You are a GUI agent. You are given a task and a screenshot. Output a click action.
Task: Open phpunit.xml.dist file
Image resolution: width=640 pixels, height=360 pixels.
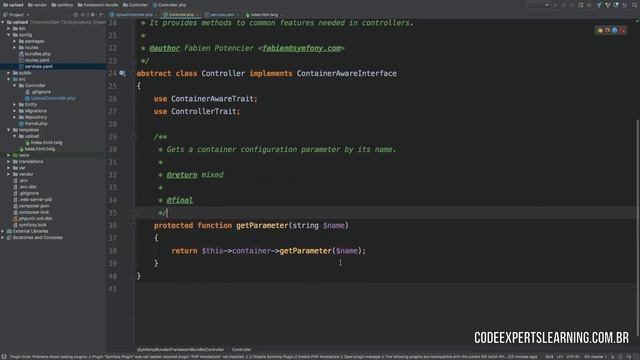(x=35, y=219)
